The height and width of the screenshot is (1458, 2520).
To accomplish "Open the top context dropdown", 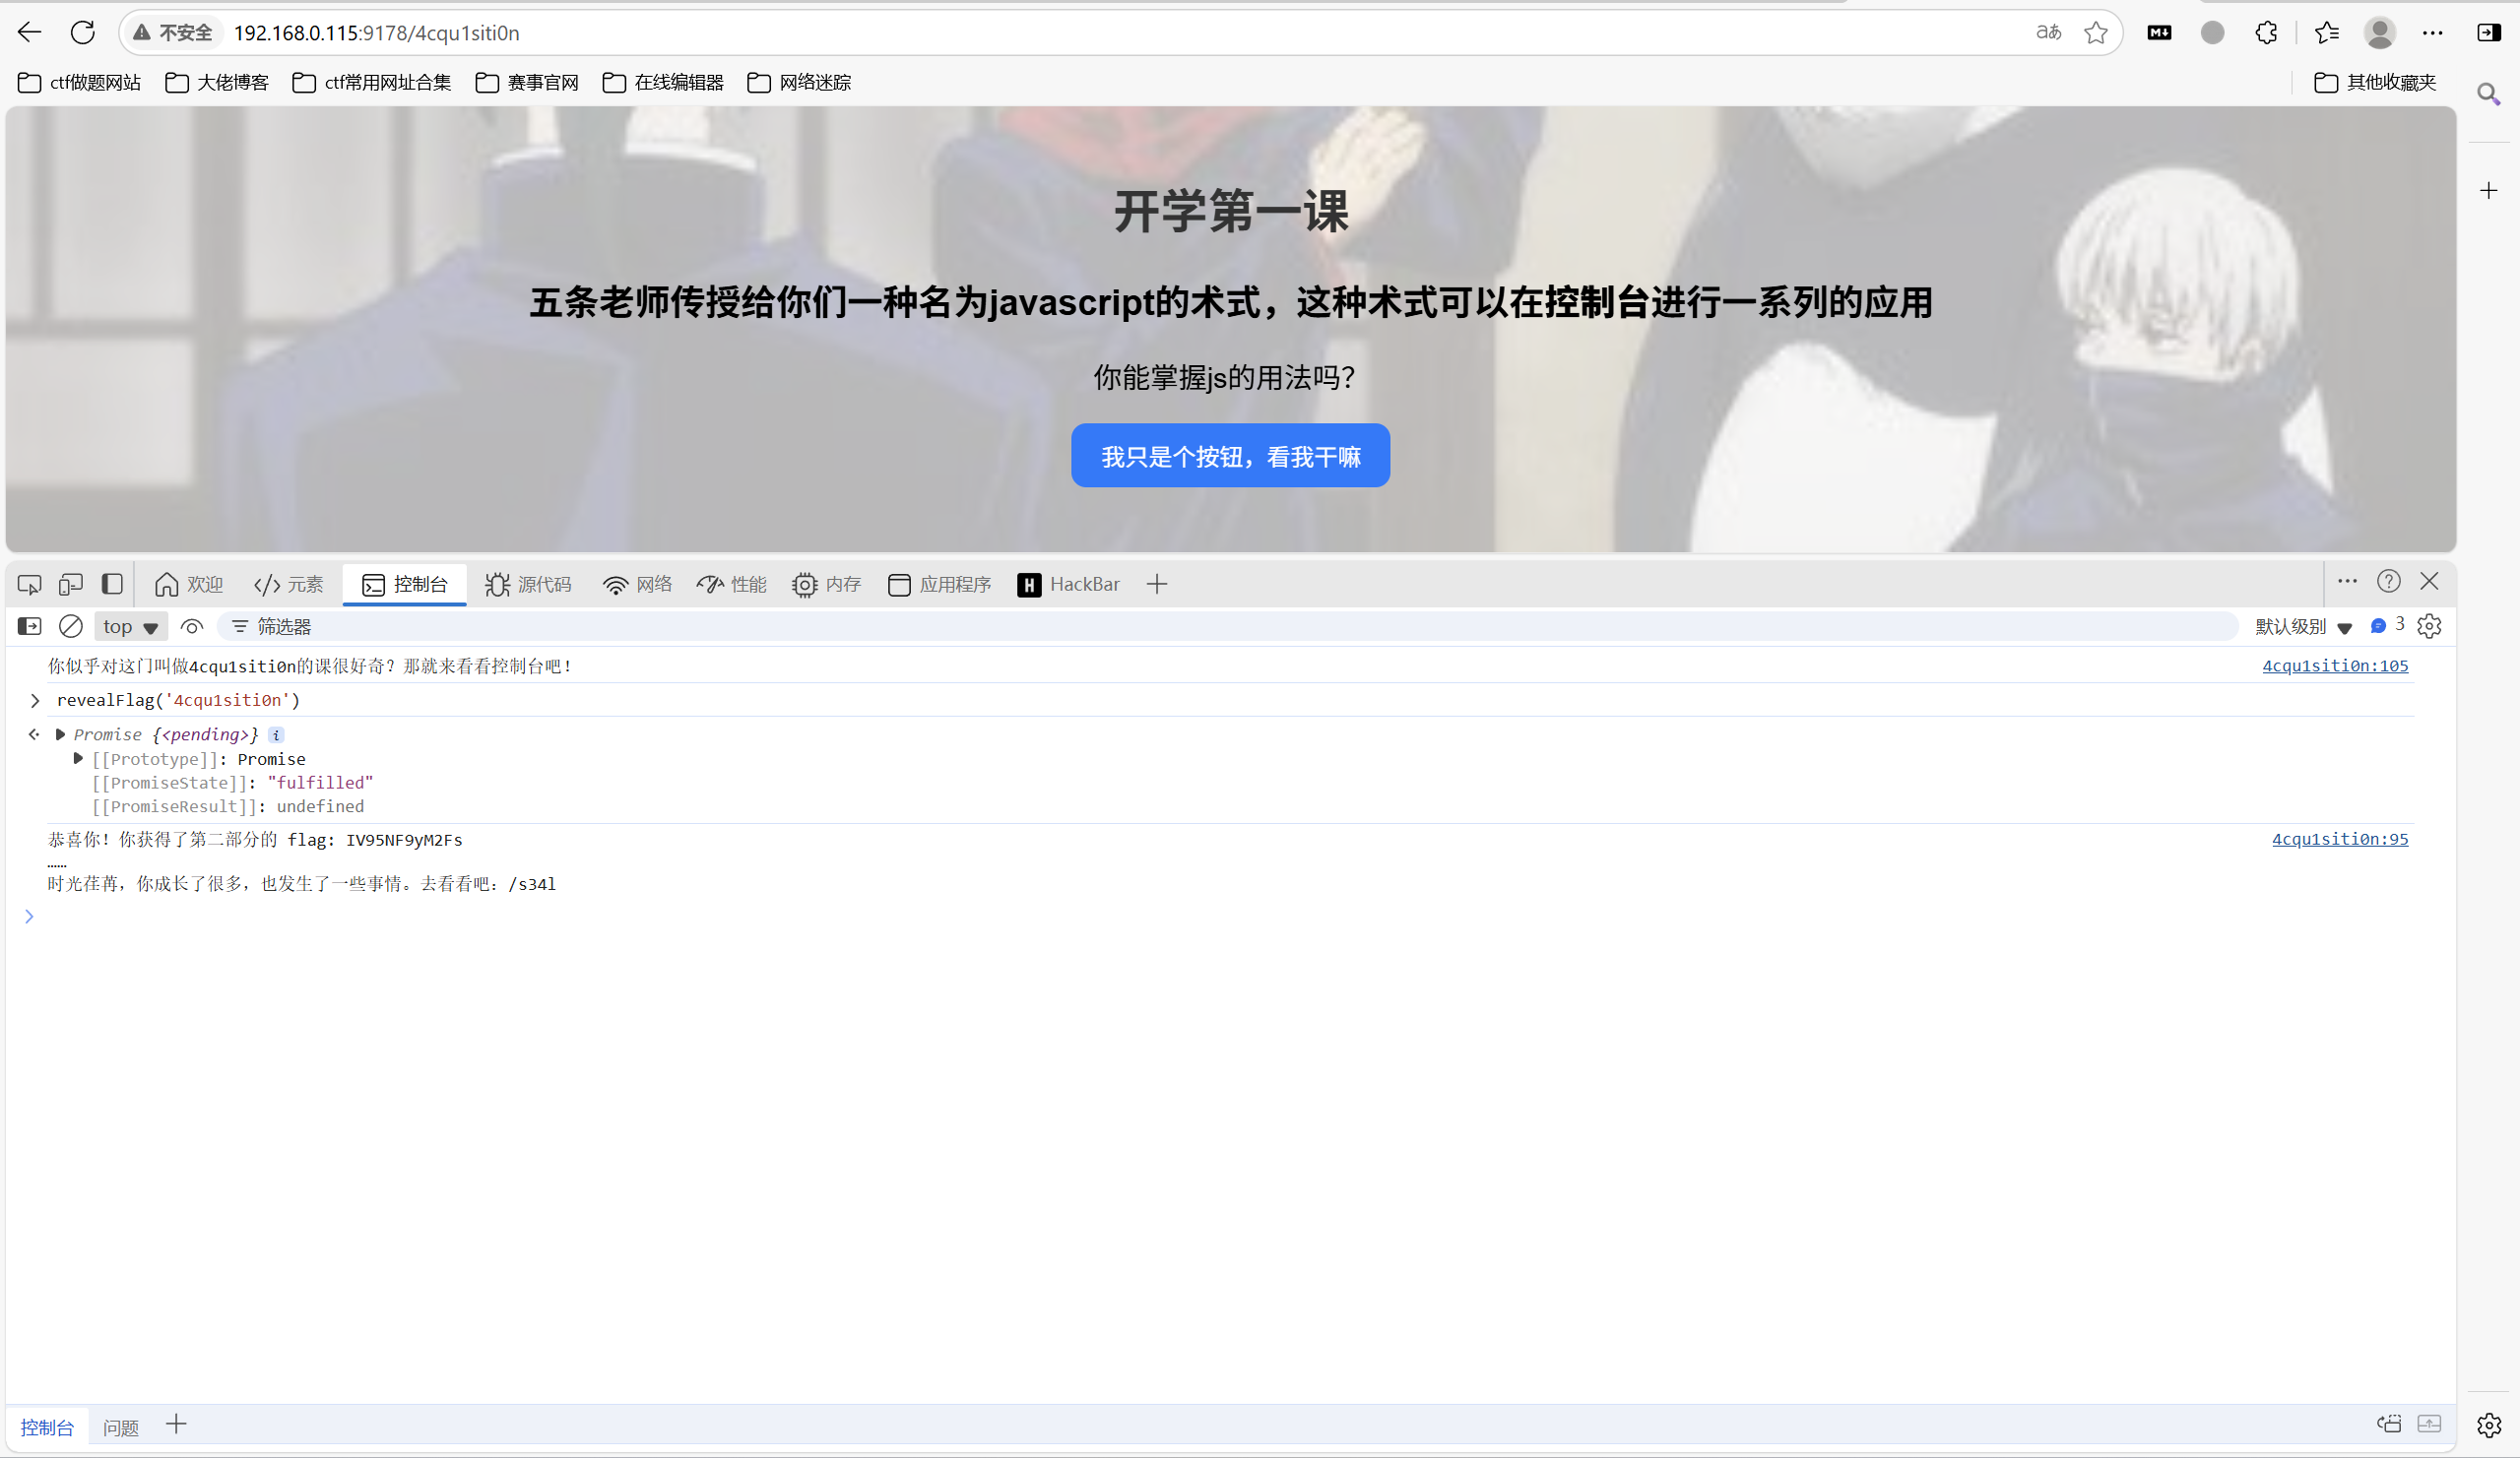I will coord(130,627).
